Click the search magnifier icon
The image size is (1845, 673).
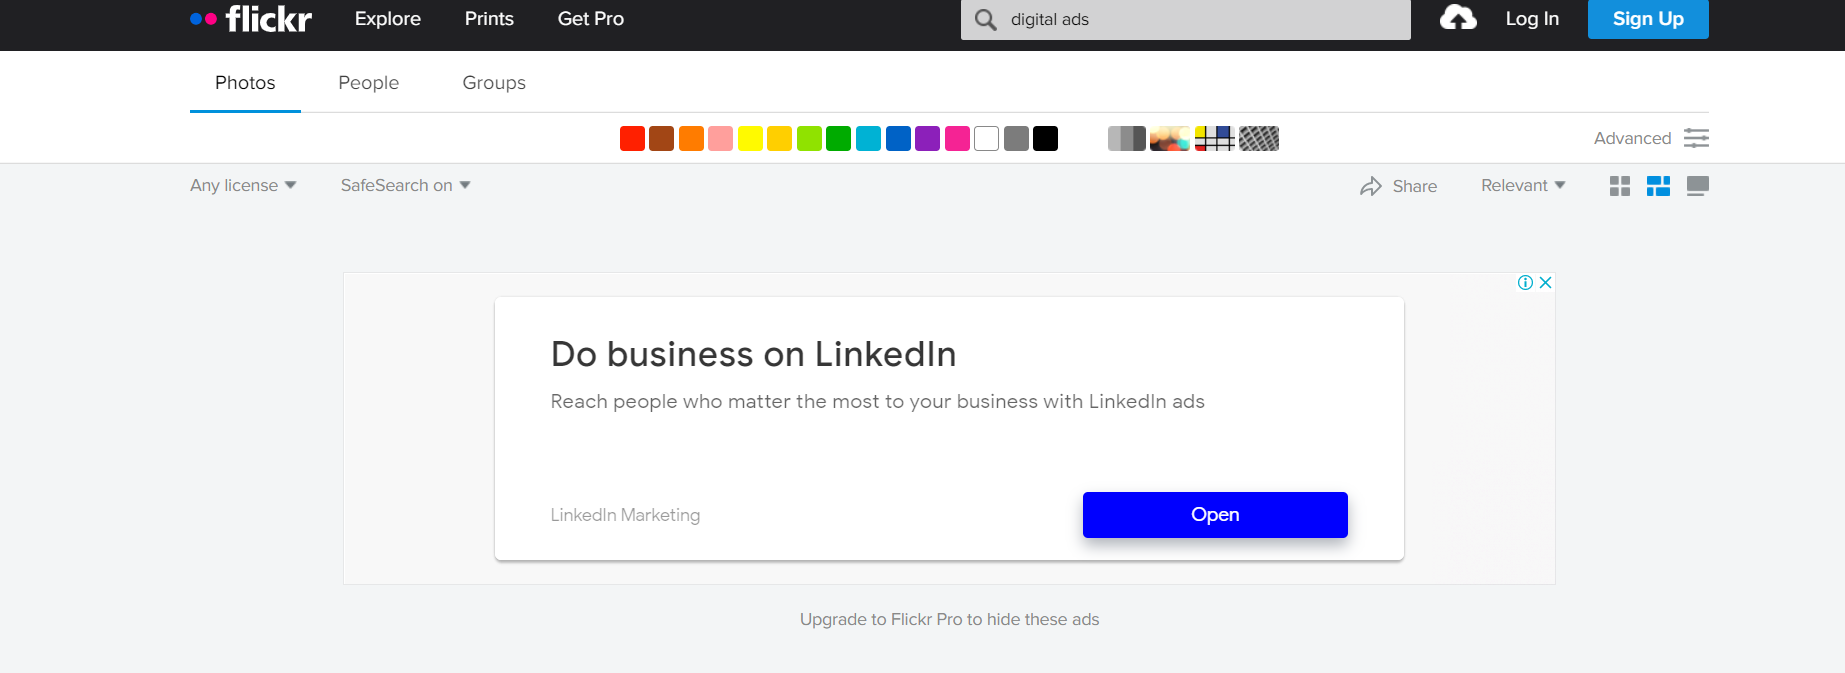coord(986,19)
